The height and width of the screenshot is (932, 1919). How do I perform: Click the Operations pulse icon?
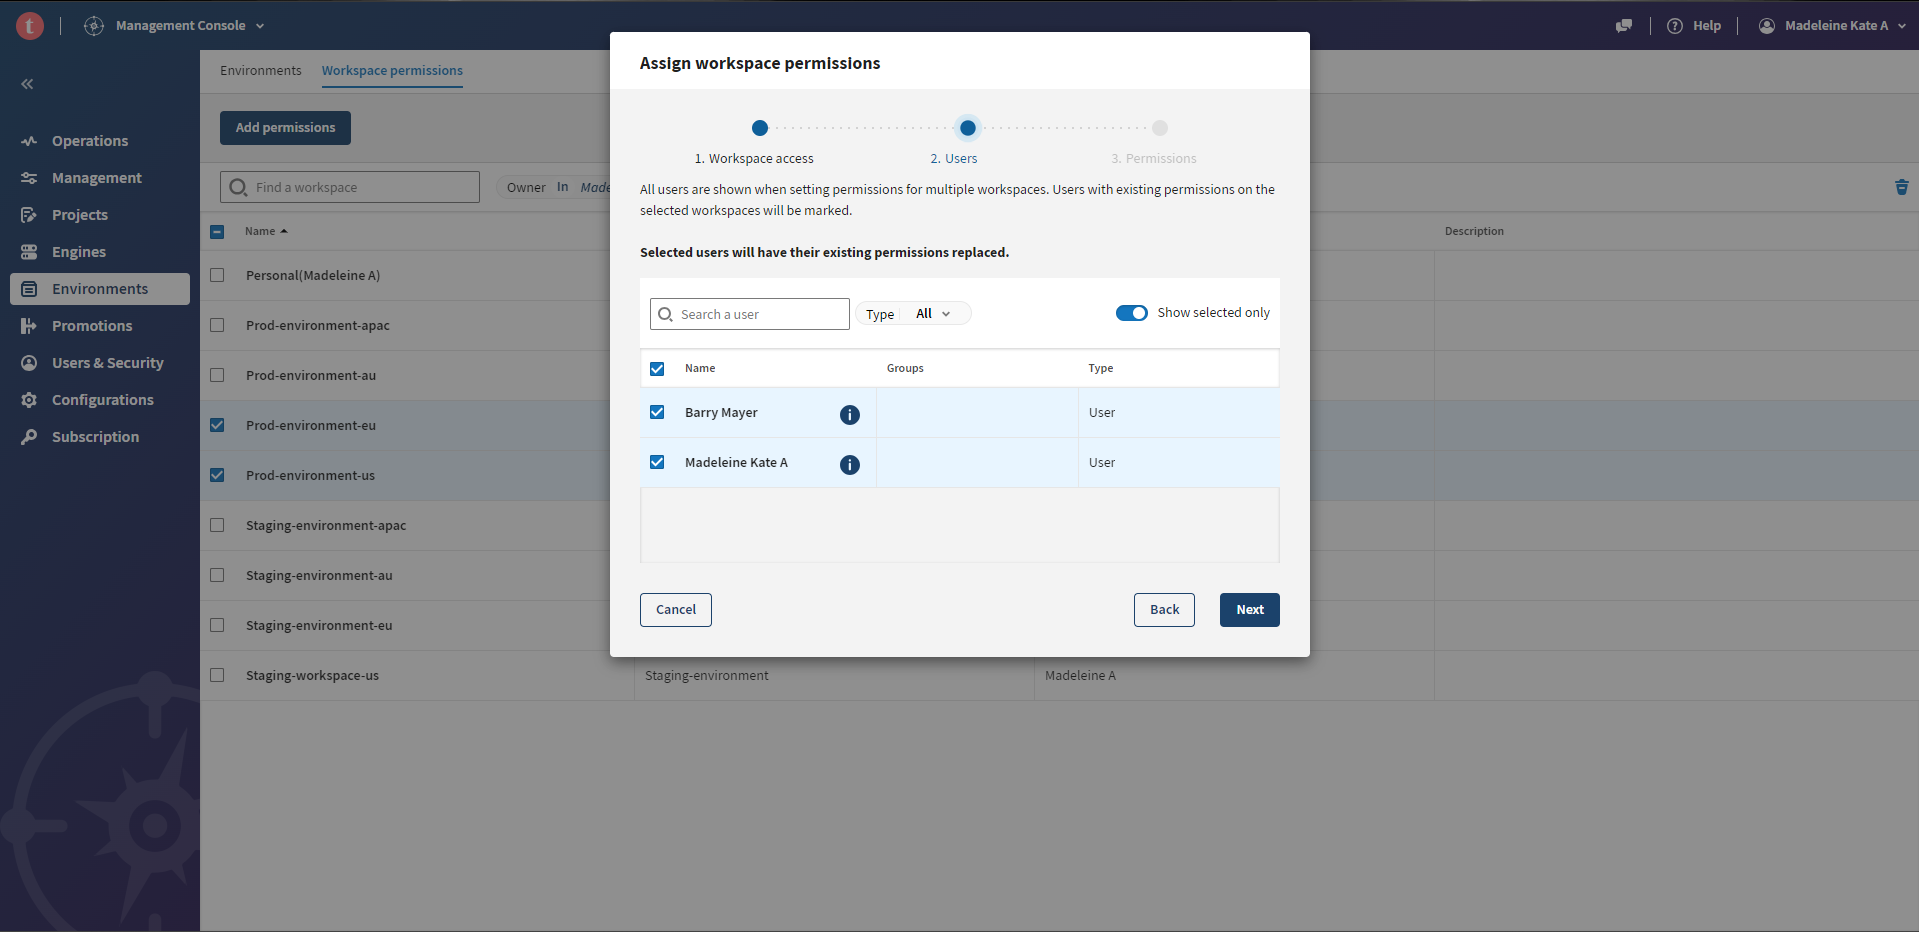tap(29, 141)
